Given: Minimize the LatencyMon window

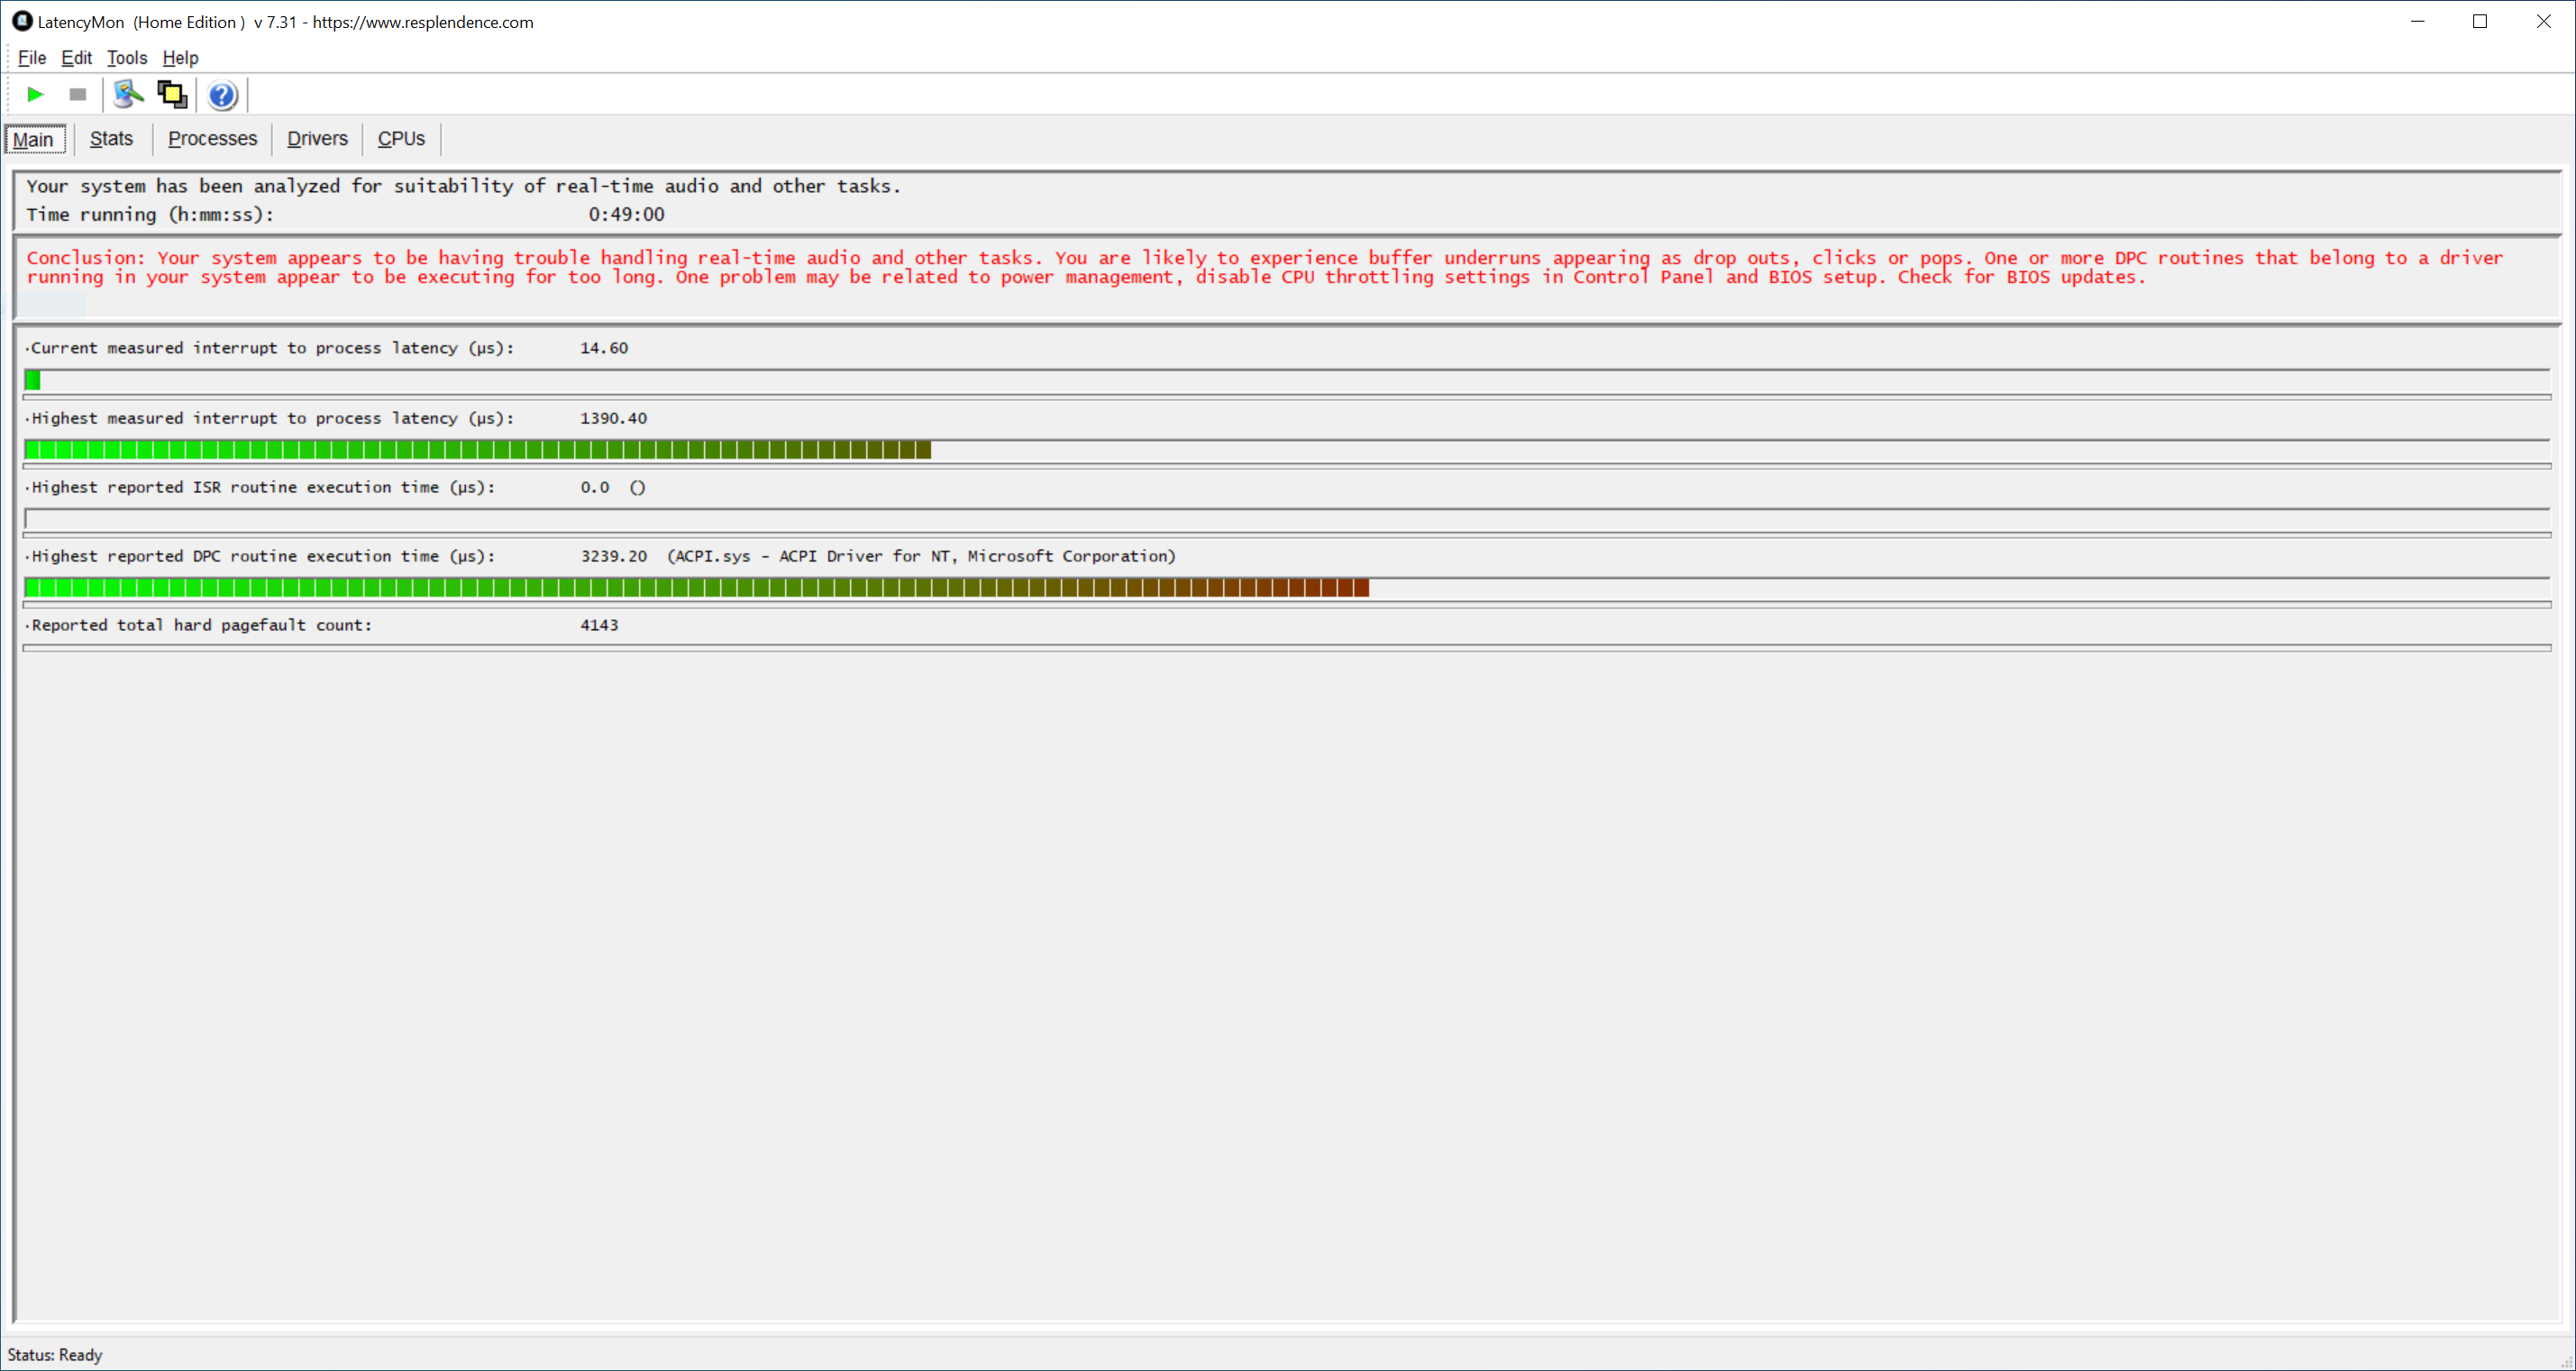Looking at the screenshot, I should pyautogui.click(x=2418, y=21).
